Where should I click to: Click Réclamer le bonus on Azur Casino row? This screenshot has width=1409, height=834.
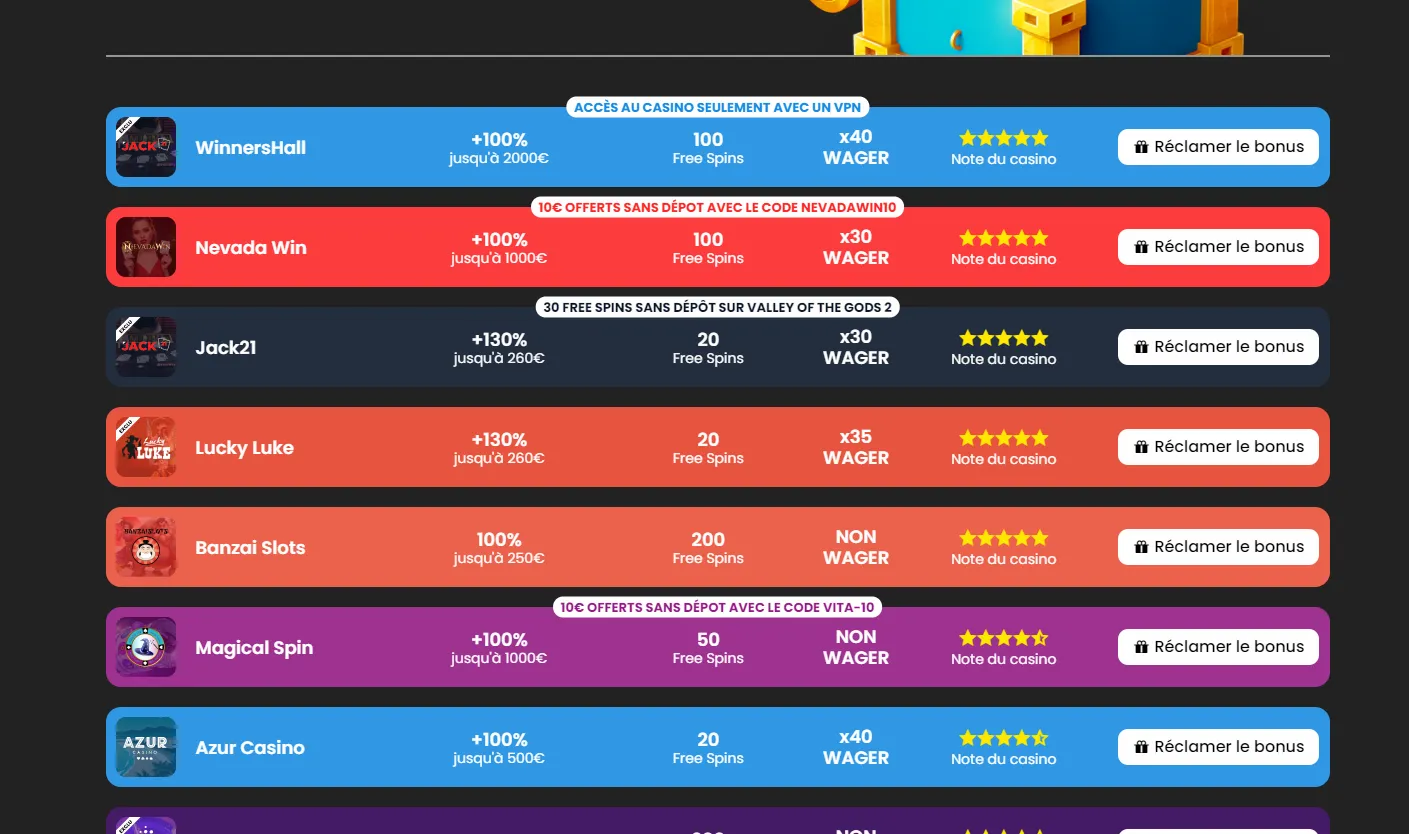point(1218,746)
